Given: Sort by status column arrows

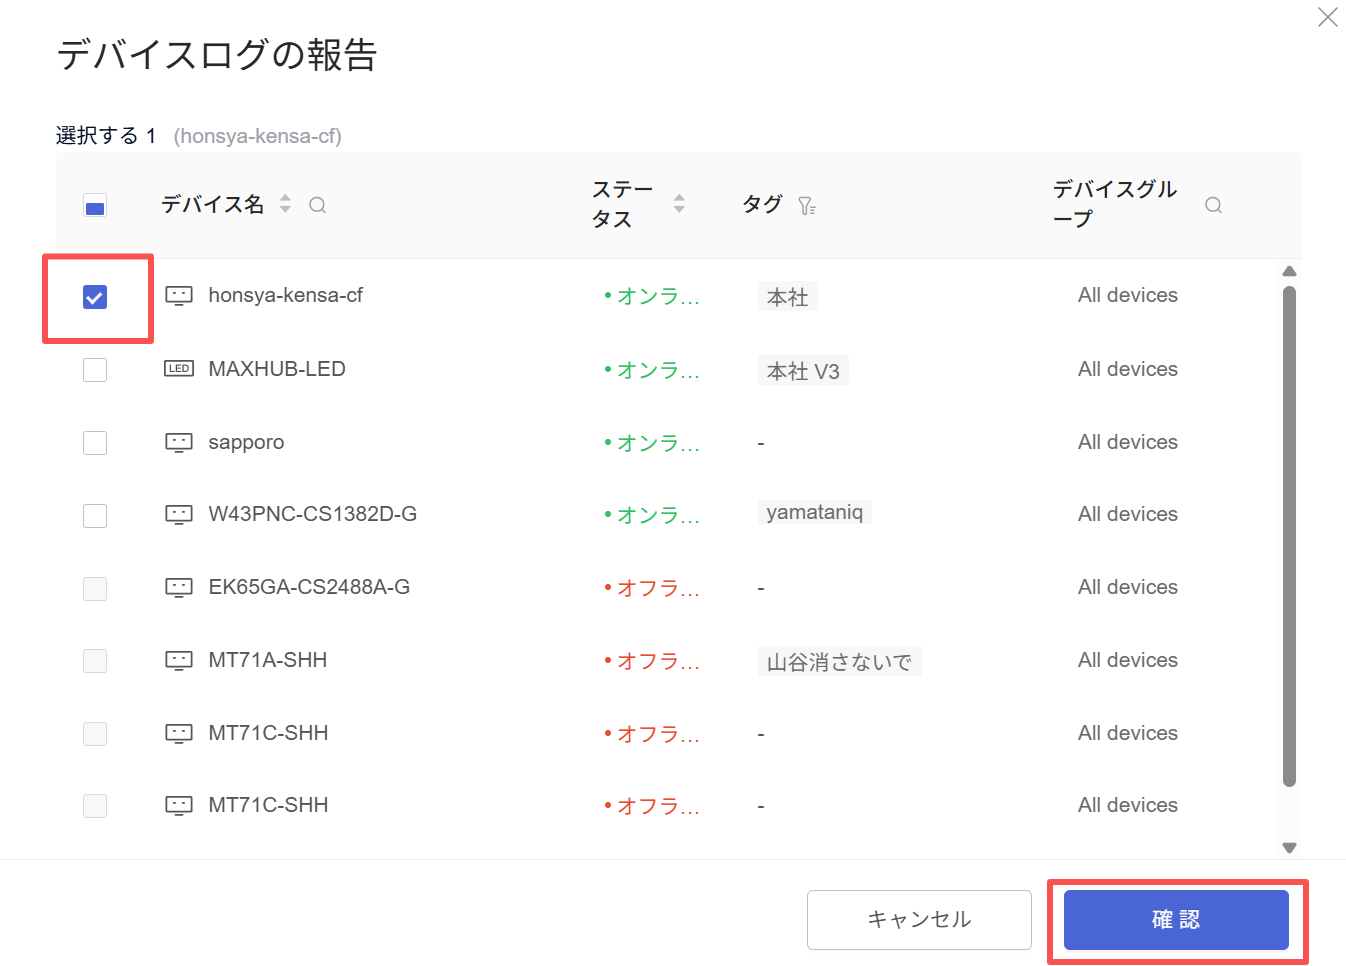Looking at the screenshot, I should pos(679,204).
